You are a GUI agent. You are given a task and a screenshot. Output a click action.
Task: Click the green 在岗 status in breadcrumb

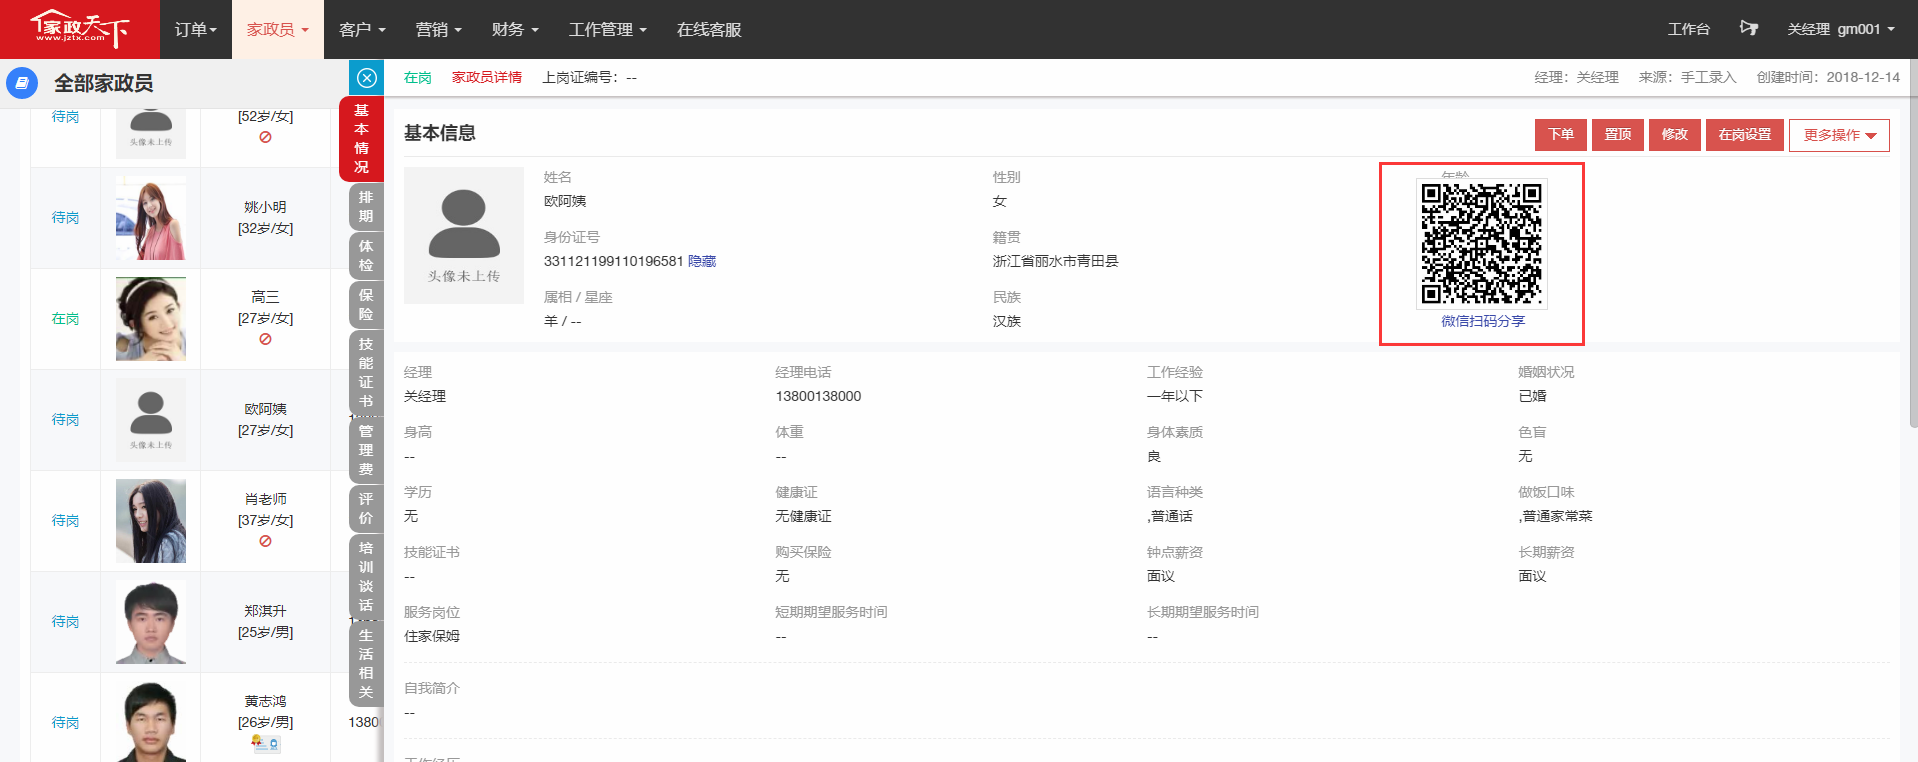[x=417, y=77]
